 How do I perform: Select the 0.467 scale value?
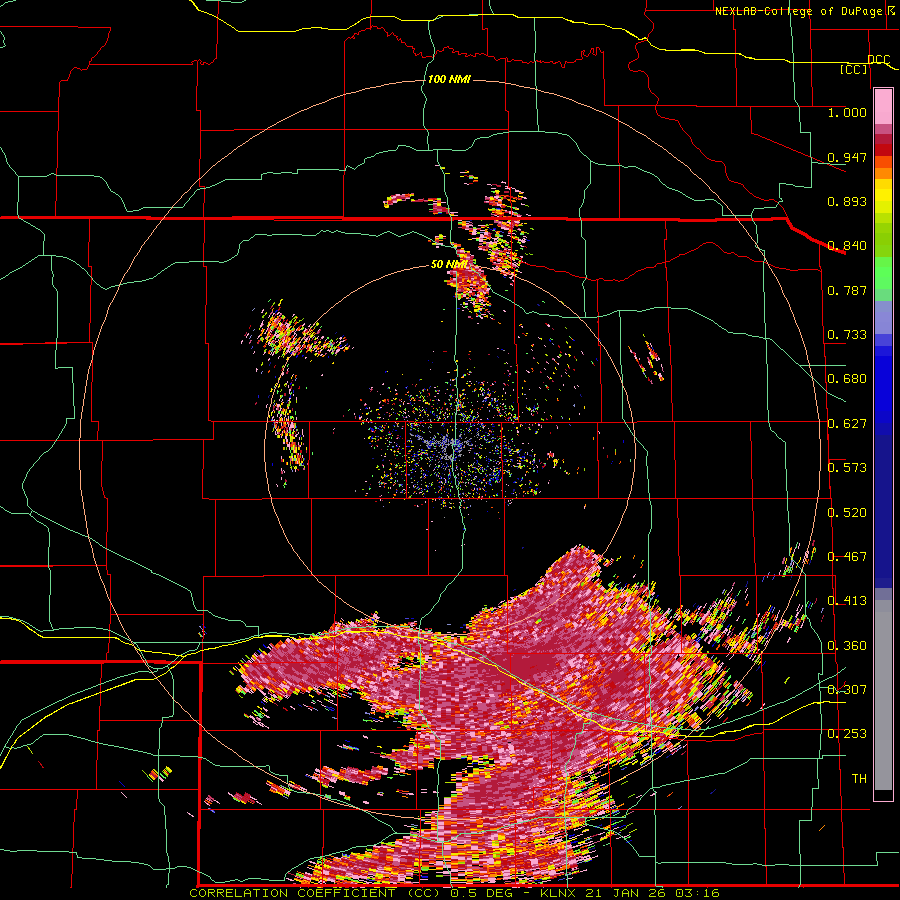(847, 557)
